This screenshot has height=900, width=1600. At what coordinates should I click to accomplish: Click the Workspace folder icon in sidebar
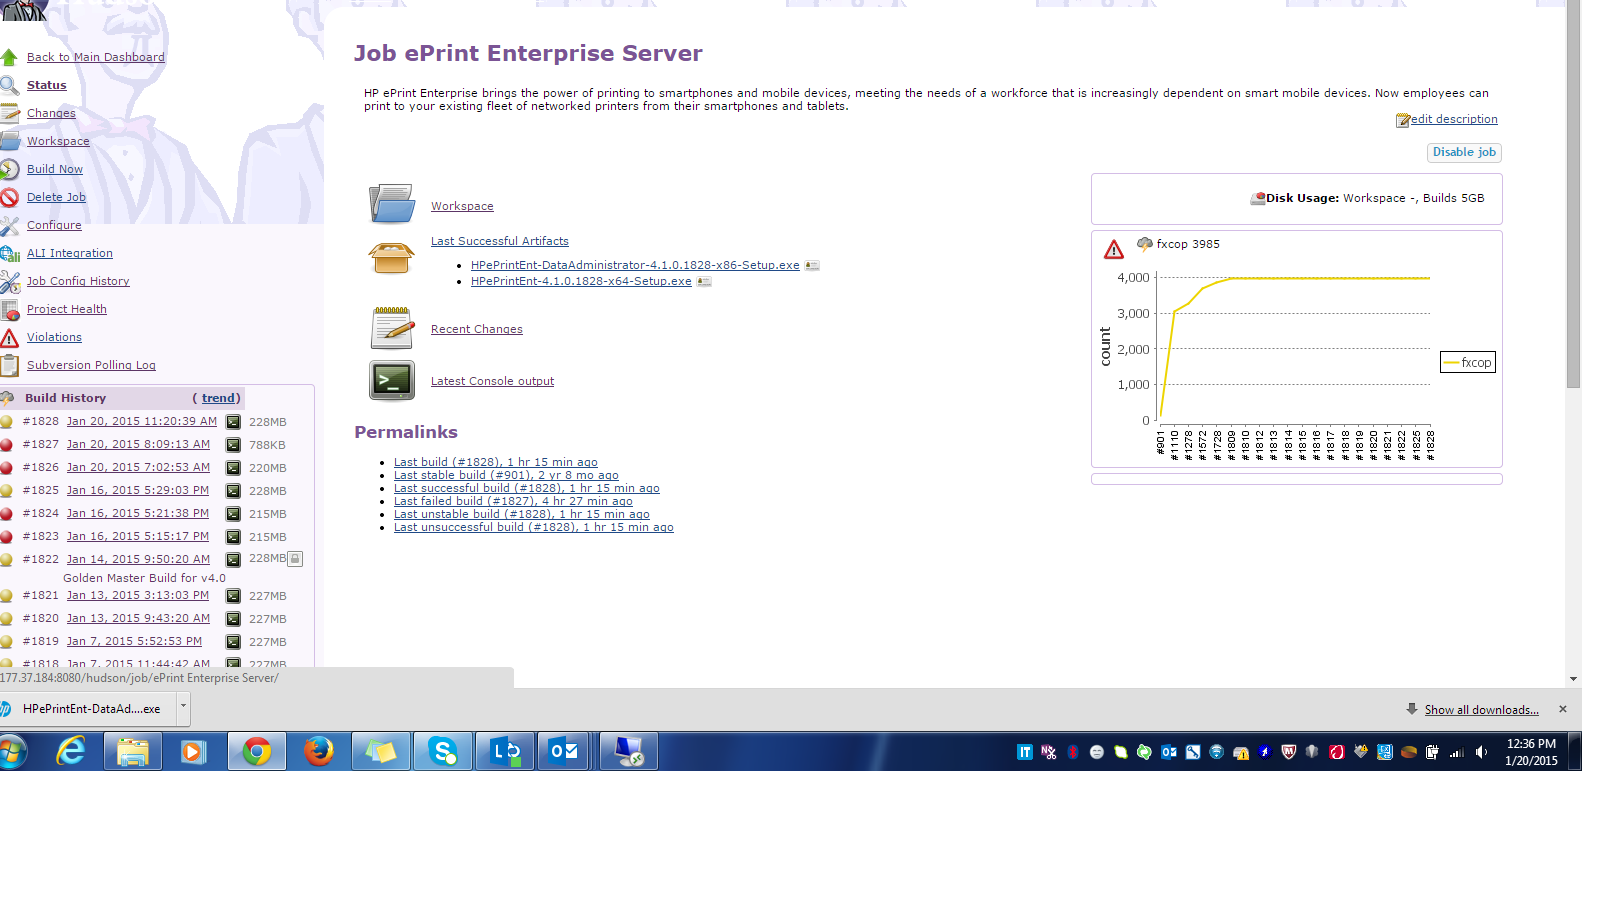(9, 141)
